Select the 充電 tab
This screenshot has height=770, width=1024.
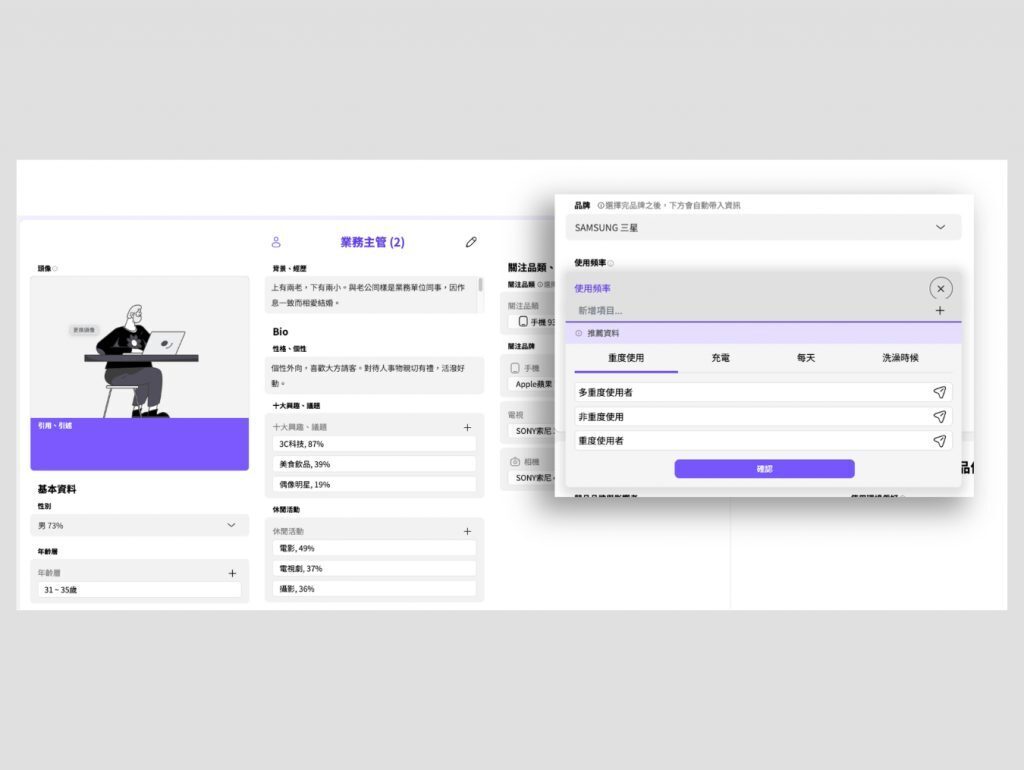pyautogui.click(x=720, y=358)
